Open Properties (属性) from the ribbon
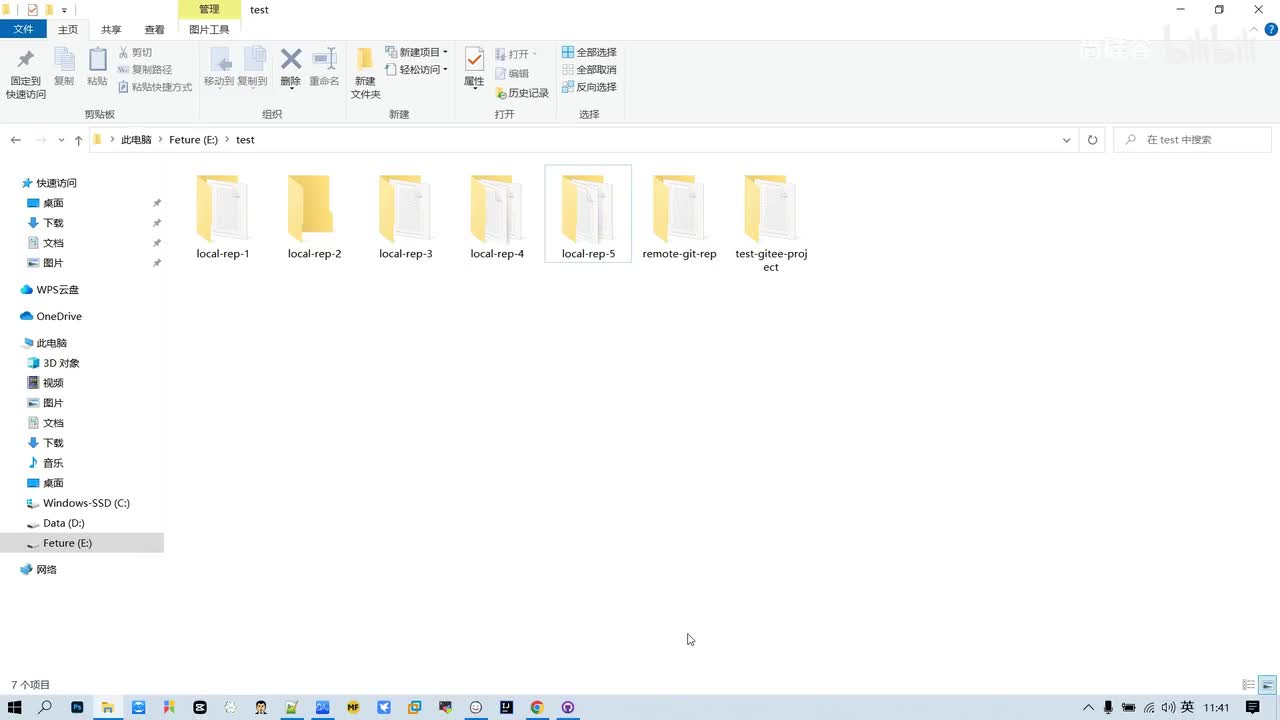This screenshot has height=720, width=1280. pos(474,67)
